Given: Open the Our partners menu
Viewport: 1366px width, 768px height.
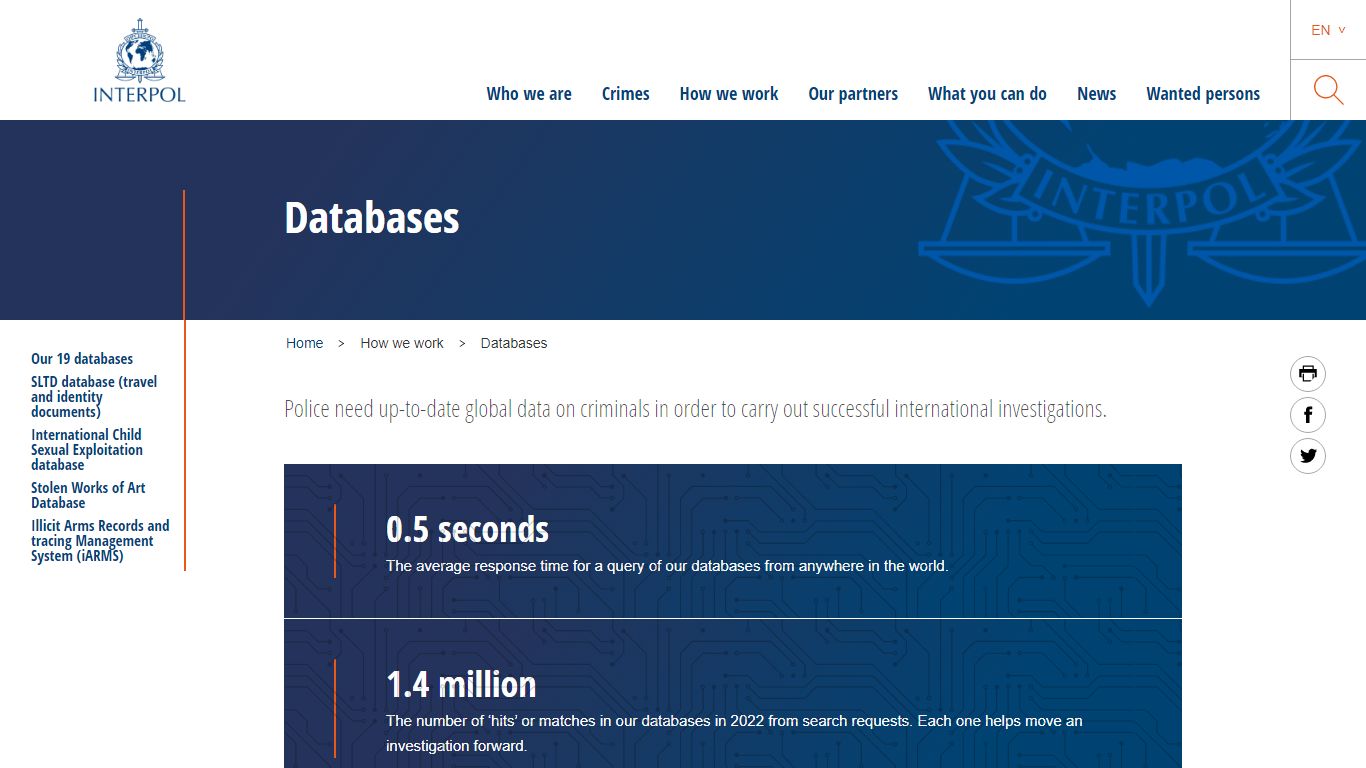Looking at the screenshot, I should click(x=853, y=94).
